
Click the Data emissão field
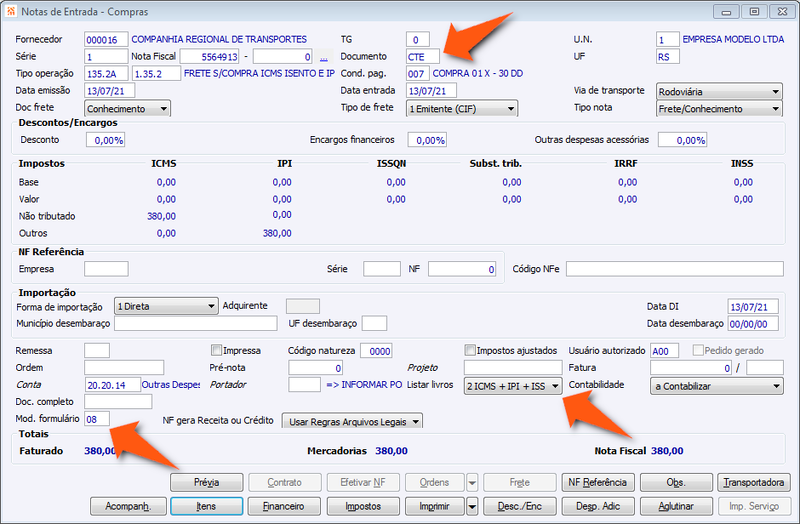tap(109, 91)
